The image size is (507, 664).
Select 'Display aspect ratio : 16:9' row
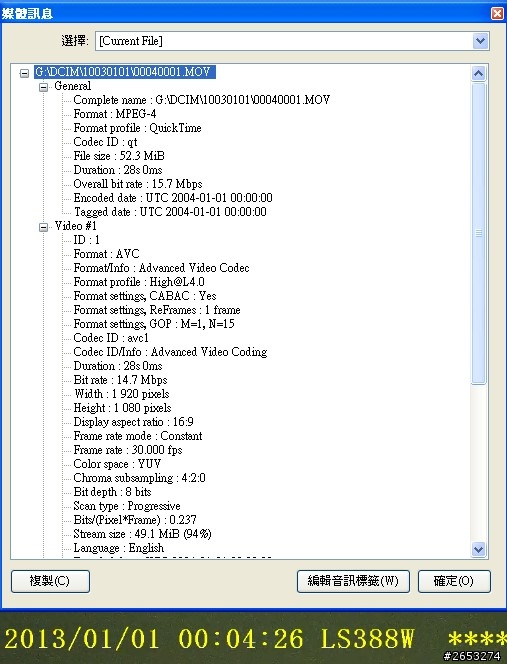pyautogui.click(x=133, y=421)
